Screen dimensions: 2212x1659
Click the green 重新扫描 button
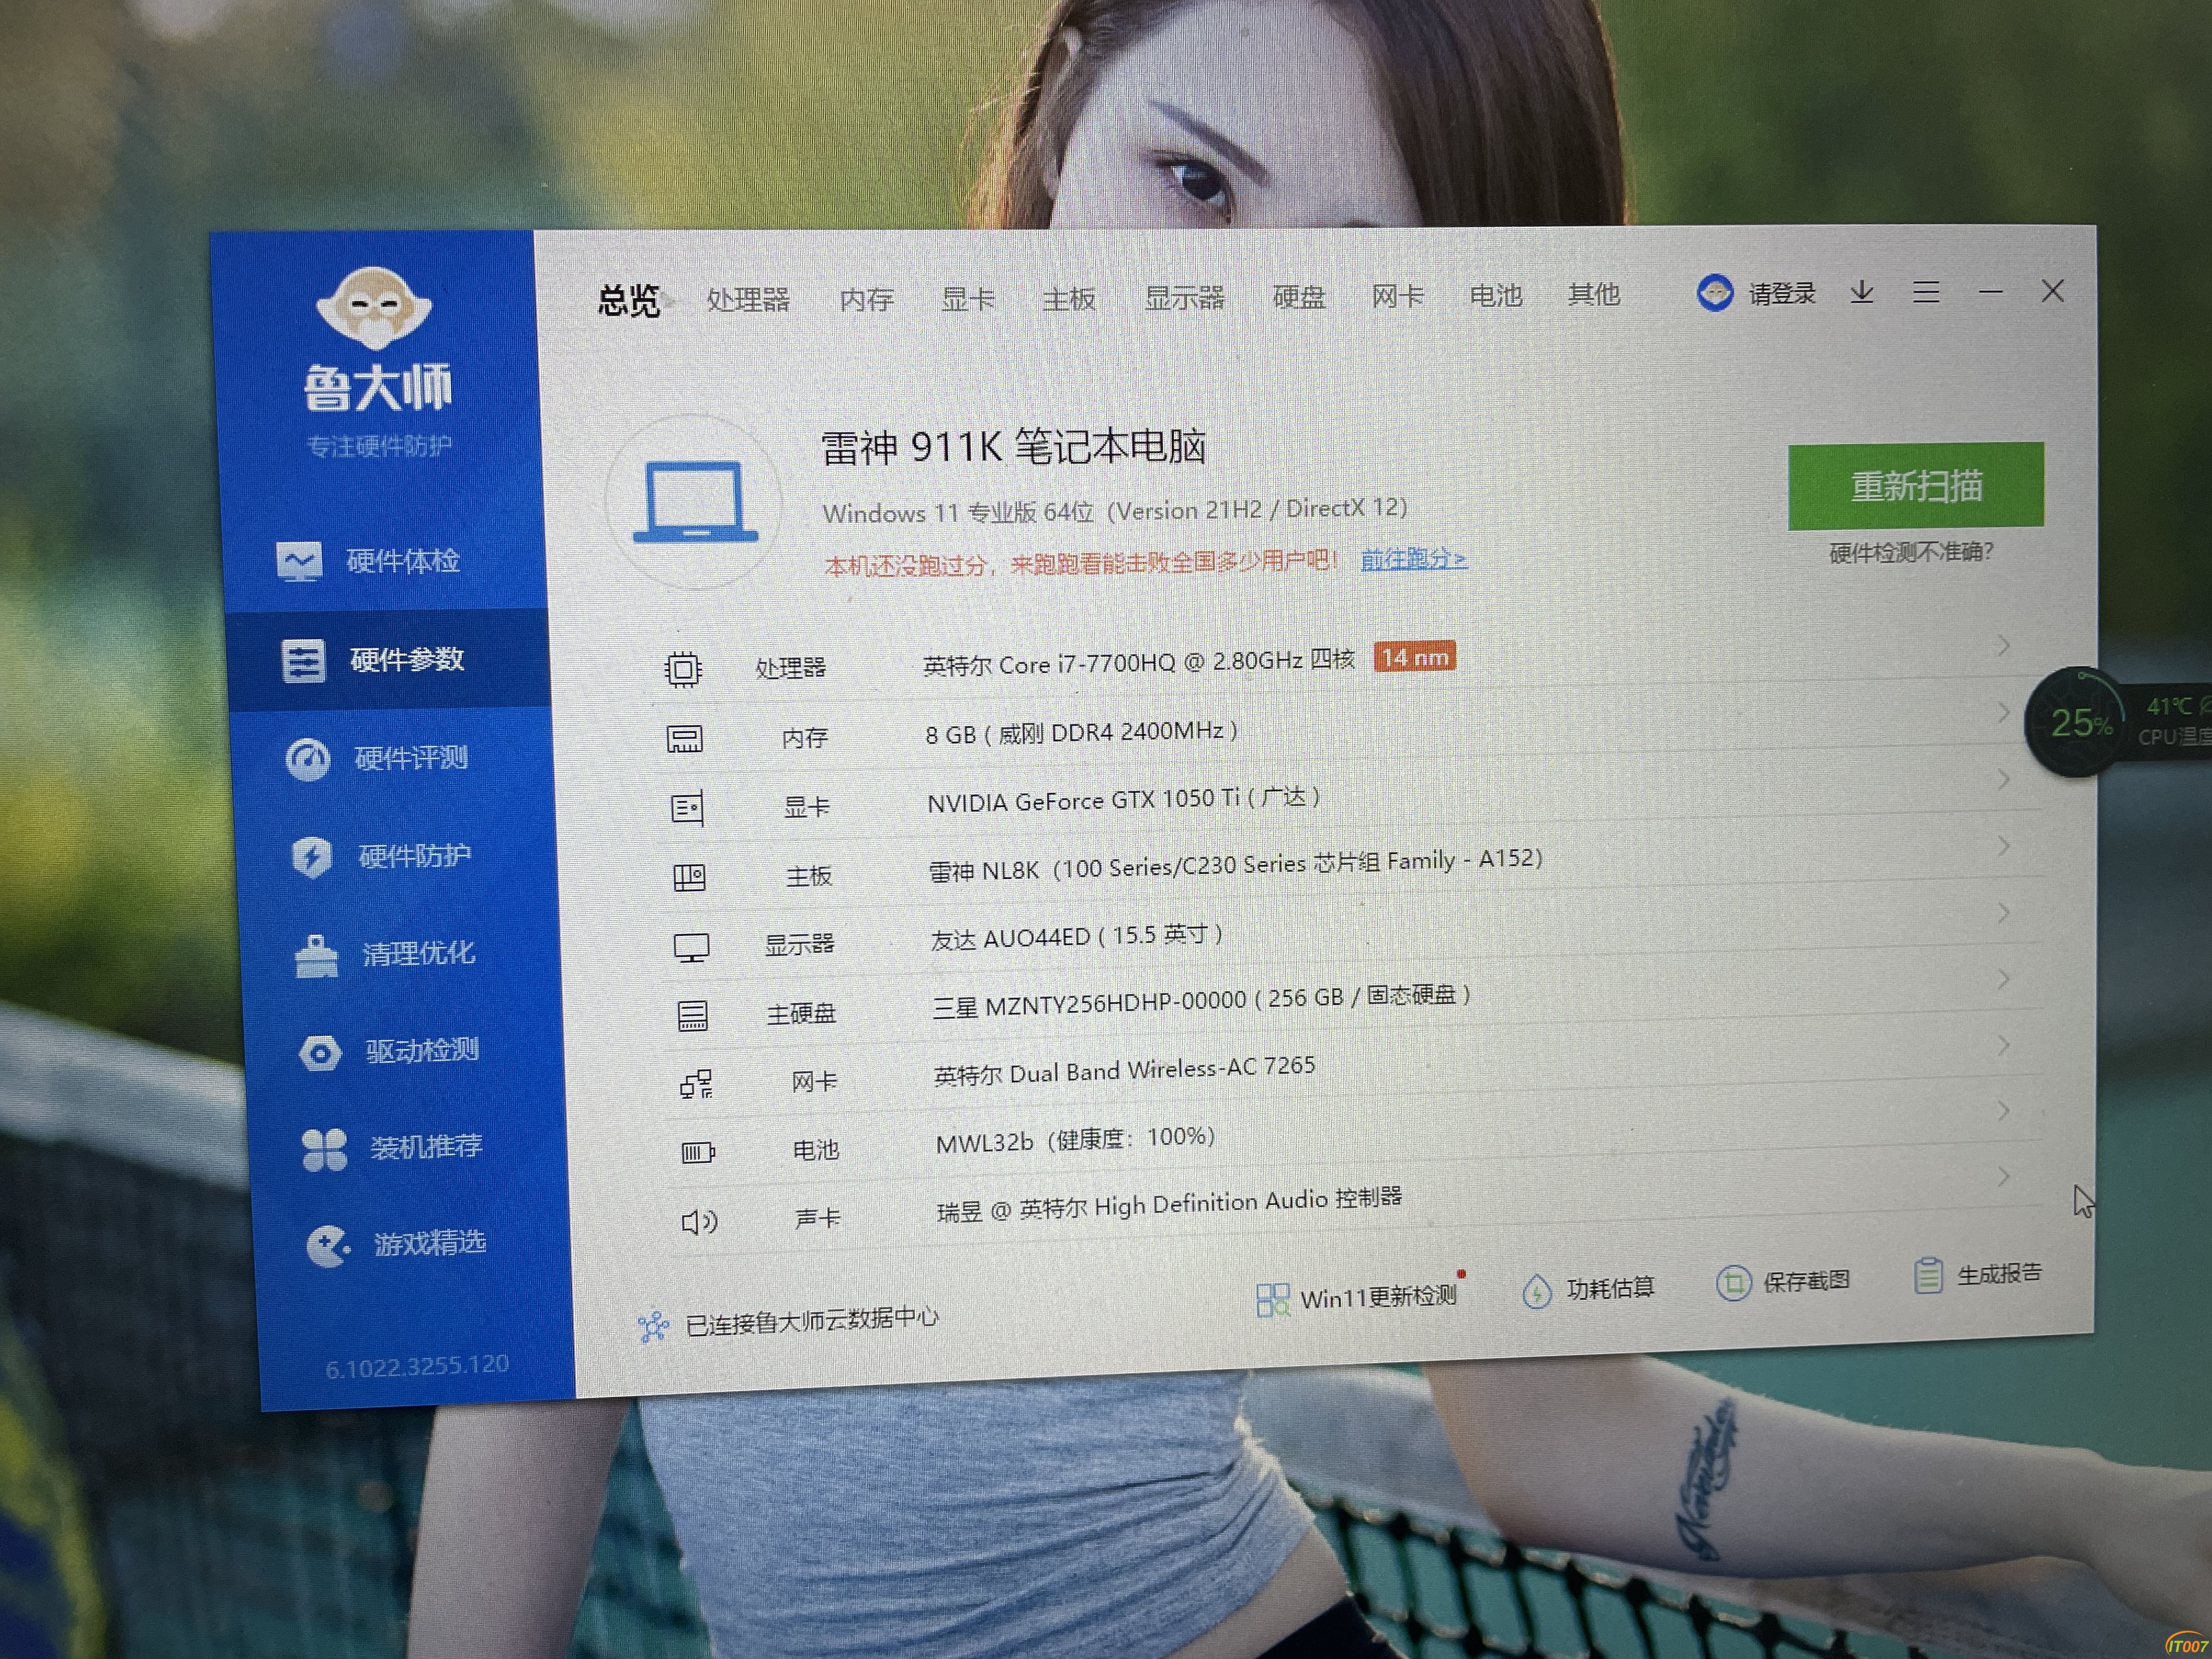1916,486
